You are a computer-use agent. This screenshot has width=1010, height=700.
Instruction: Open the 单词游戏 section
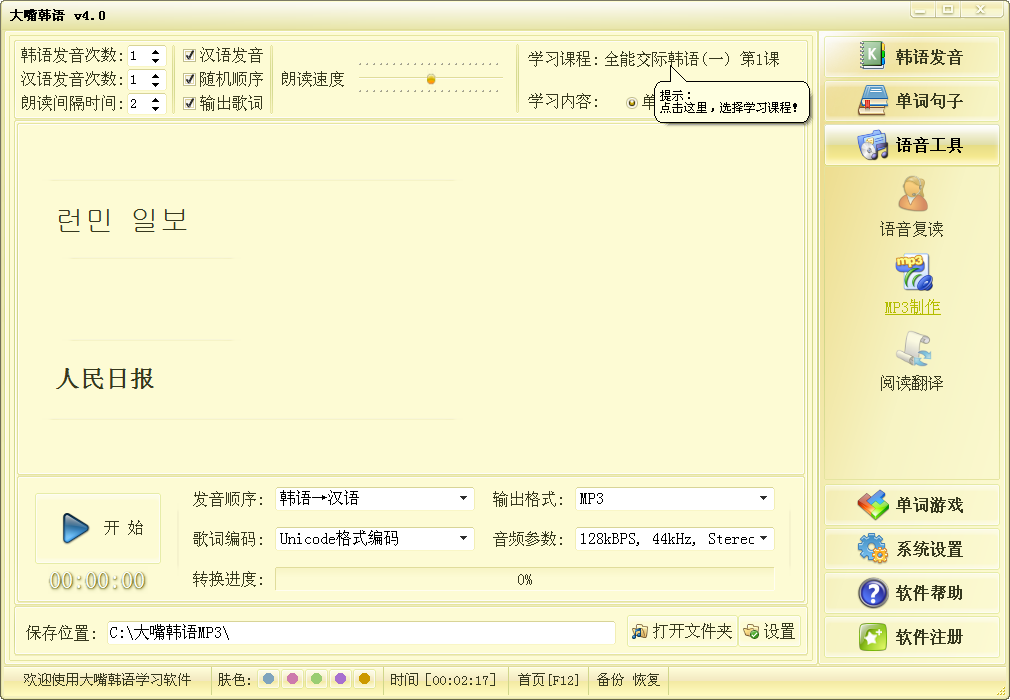[911, 505]
